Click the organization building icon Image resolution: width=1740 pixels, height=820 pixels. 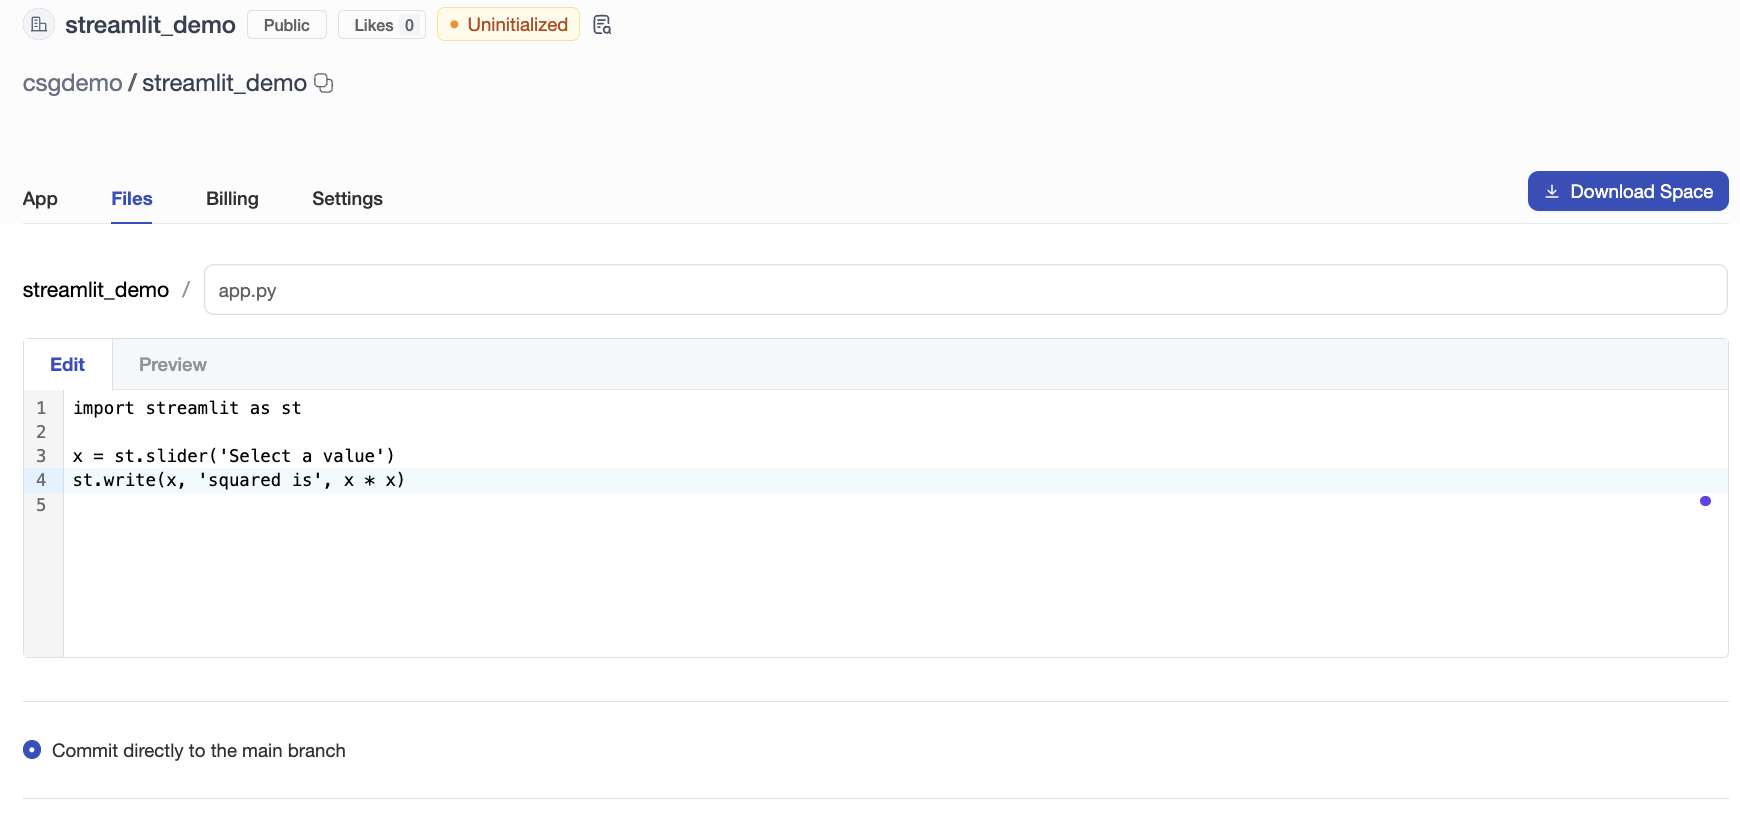pyautogui.click(x=38, y=25)
